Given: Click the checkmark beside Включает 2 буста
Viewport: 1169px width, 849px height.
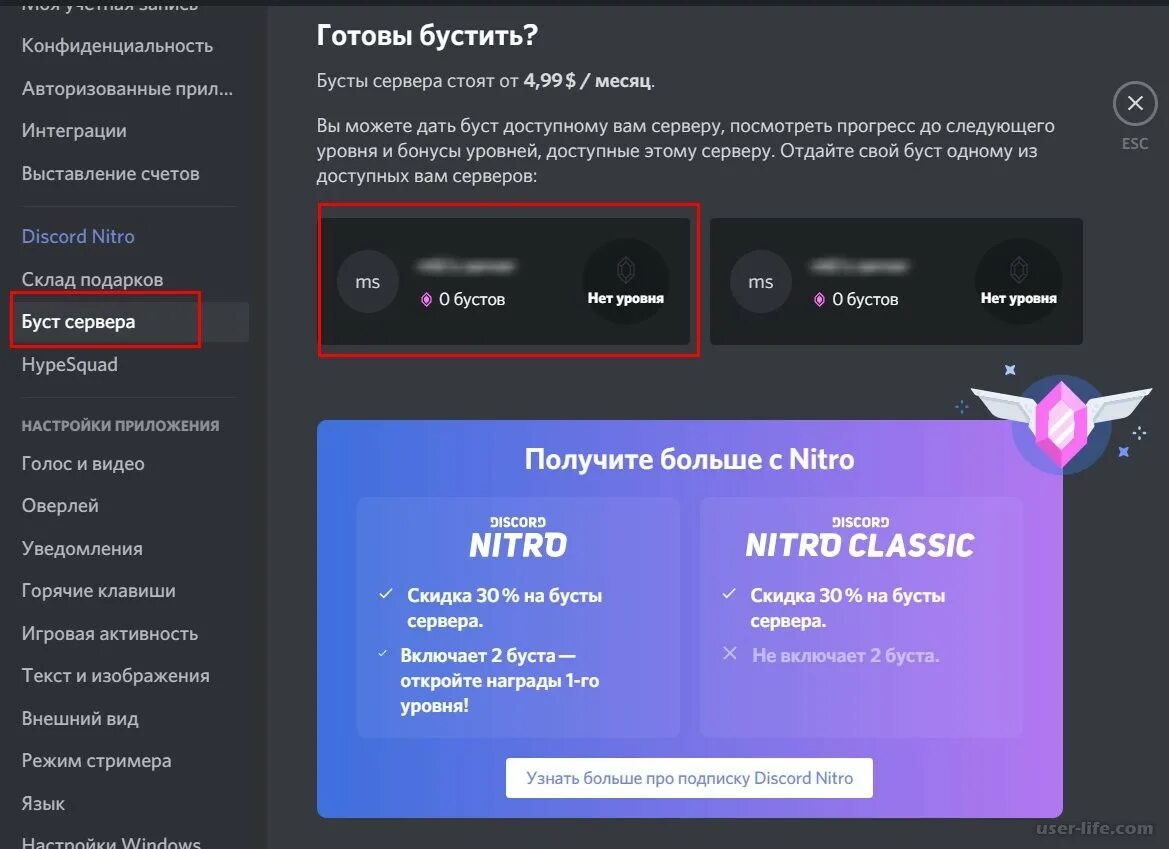Looking at the screenshot, I should [x=382, y=654].
